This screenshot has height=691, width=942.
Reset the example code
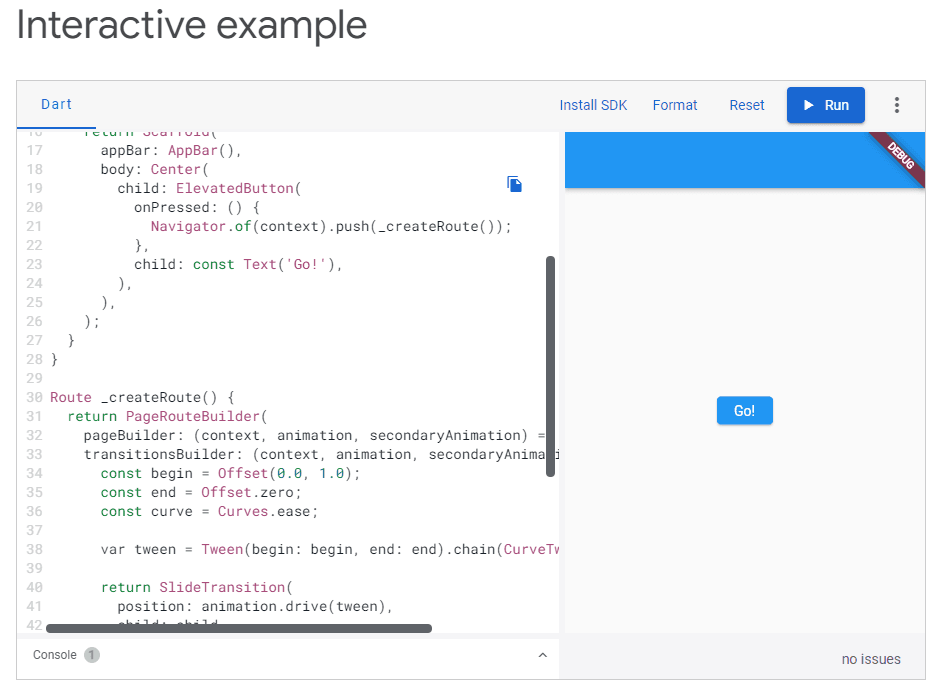[747, 104]
